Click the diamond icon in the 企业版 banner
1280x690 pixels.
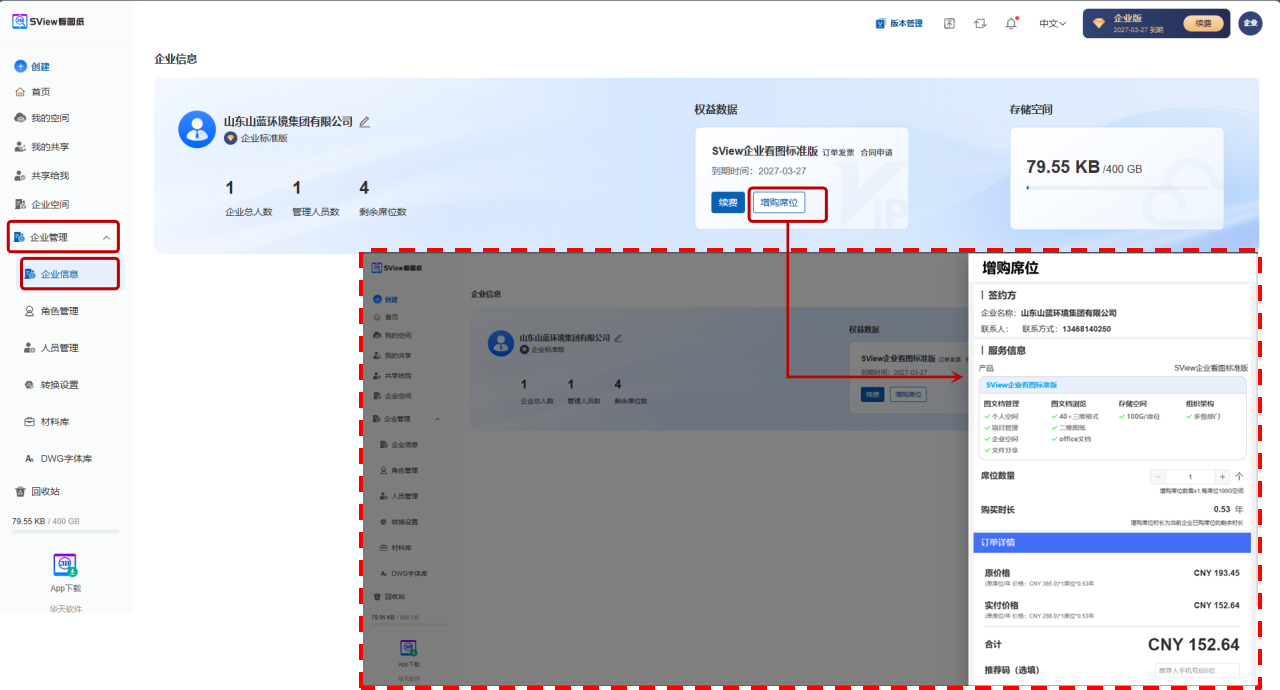(1098, 23)
